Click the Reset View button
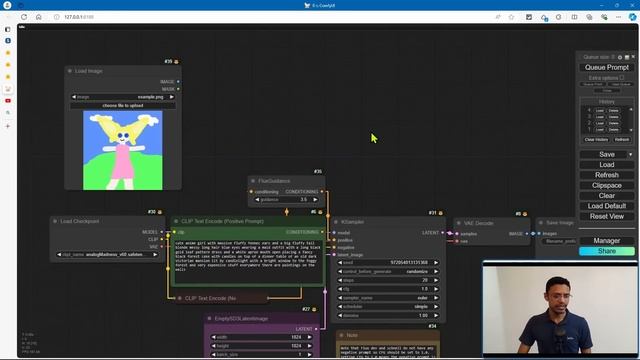The height and width of the screenshot is (360, 640). 607,216
